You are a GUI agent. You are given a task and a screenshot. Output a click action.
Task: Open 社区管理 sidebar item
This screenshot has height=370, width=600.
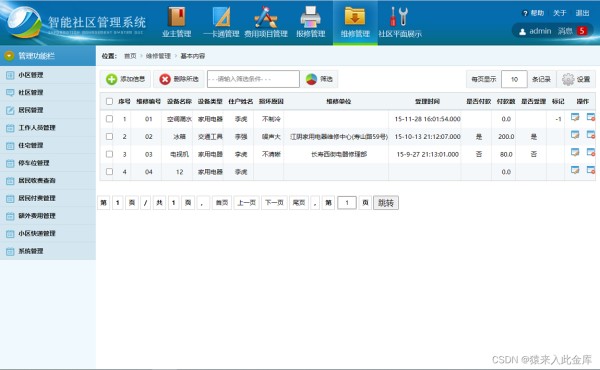tap(48, 93)
